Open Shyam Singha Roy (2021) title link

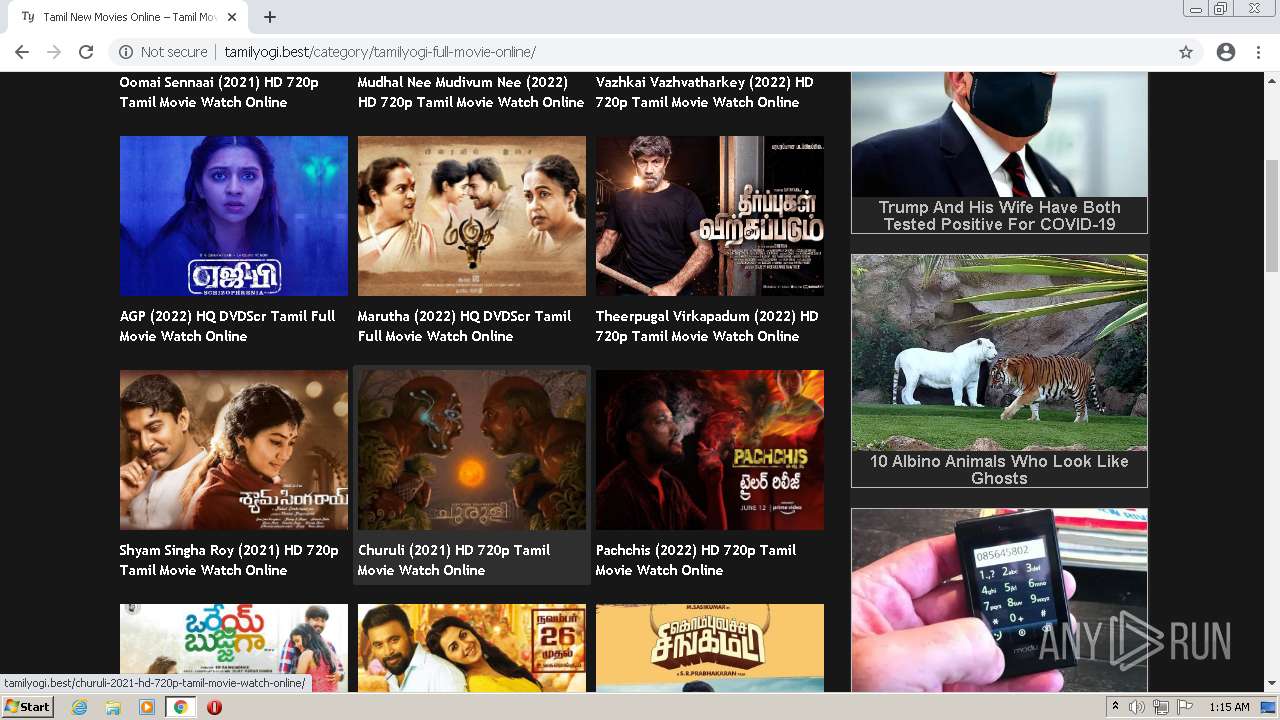(x=229, y=560)
